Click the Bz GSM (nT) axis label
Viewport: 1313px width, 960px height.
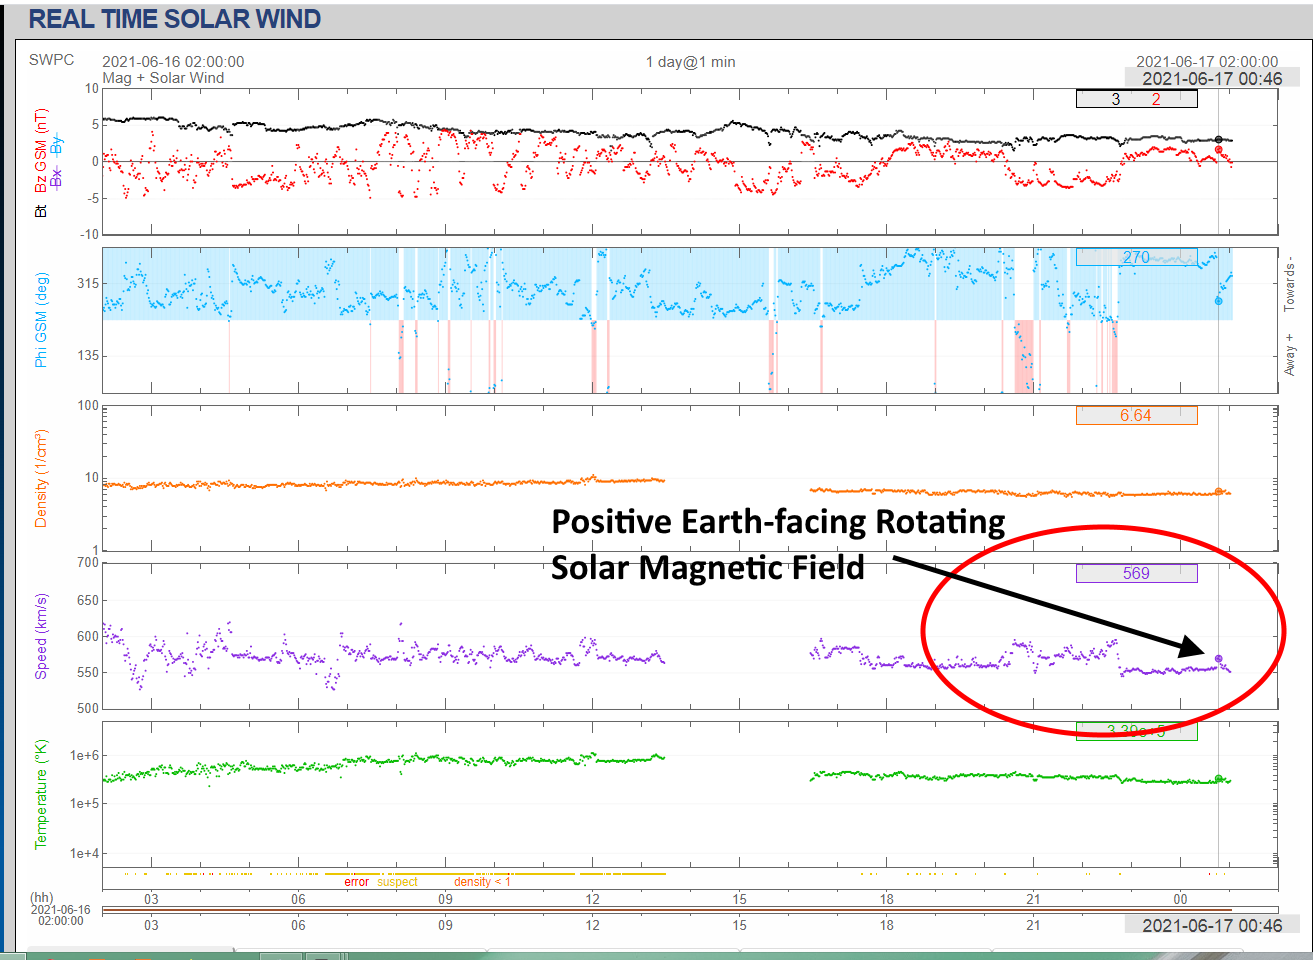tap(40, 152)
